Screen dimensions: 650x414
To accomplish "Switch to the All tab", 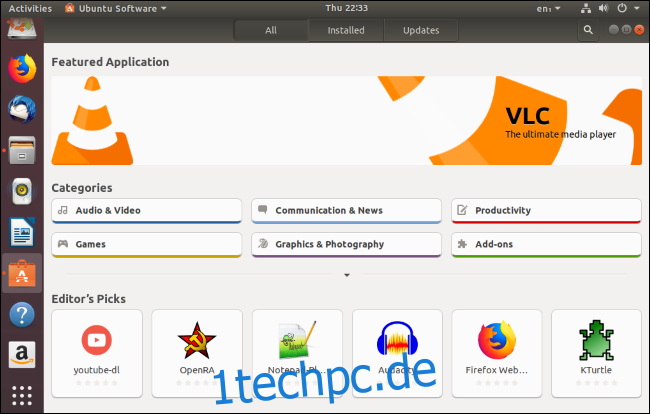I will [271, 30].
